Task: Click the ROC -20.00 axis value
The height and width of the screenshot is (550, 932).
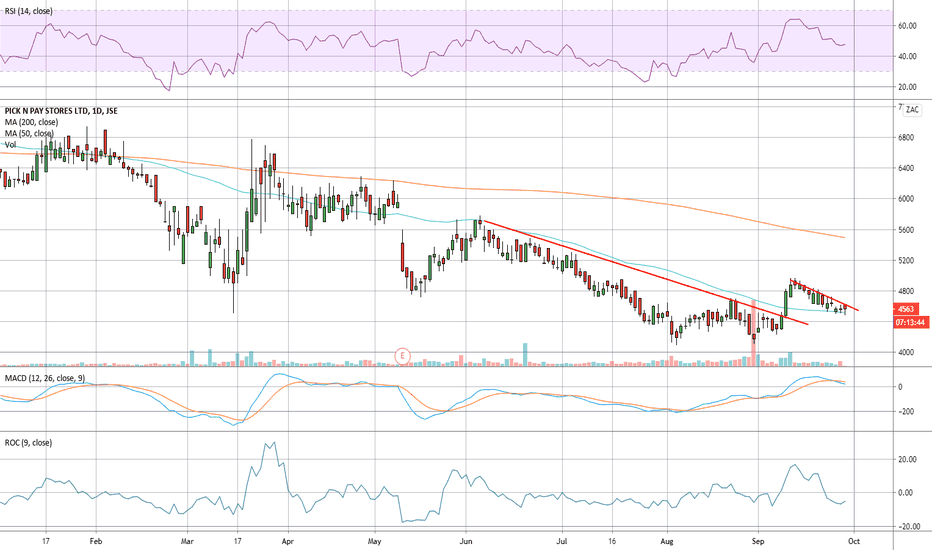Action: (907, 527)
